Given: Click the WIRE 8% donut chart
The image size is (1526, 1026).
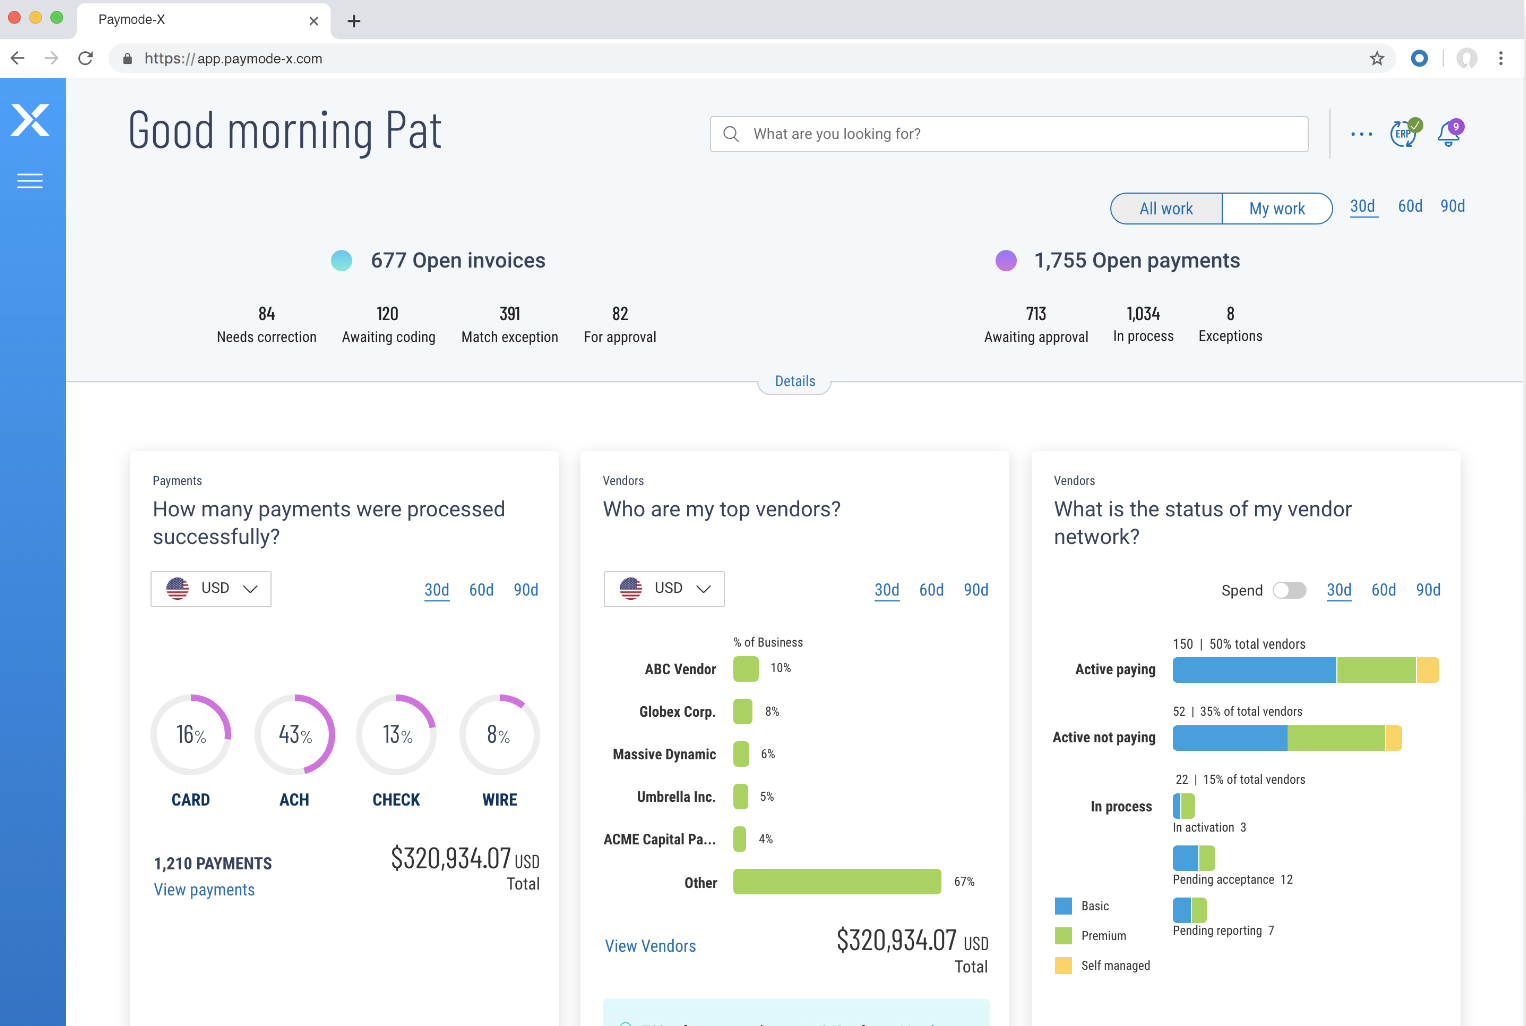Looking at the screenshot, I should coord(500,735).
